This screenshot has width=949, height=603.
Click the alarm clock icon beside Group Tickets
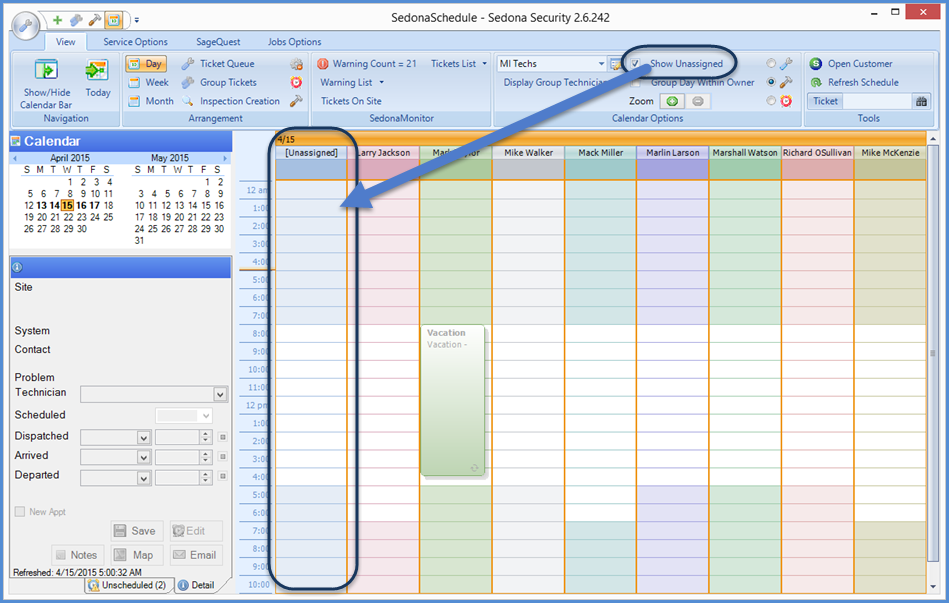[x=296, y=82]
